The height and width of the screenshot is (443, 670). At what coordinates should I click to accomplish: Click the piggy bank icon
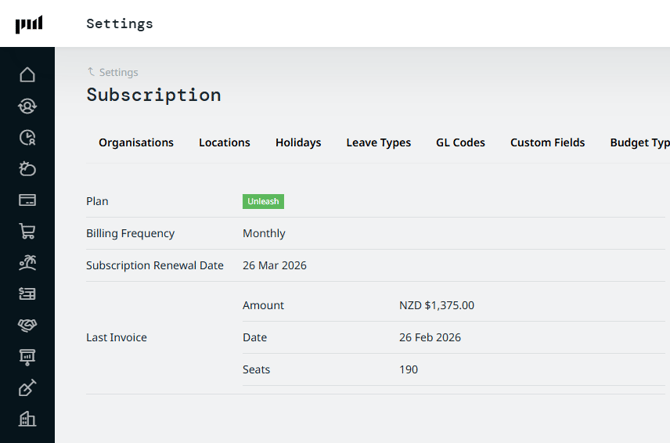click(x=27, y=169)
